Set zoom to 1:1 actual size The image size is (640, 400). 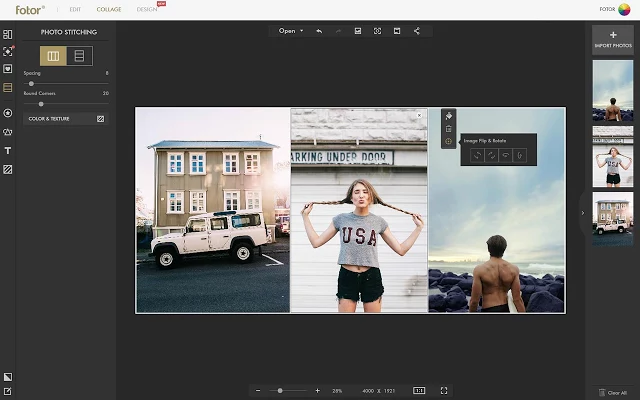pos(419,391)
